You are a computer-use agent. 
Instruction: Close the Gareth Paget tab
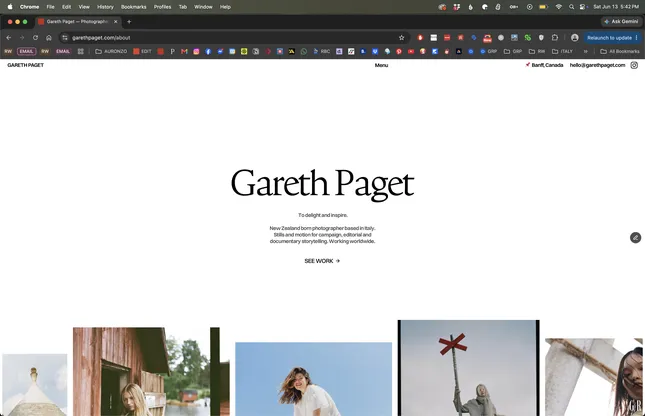116,22
